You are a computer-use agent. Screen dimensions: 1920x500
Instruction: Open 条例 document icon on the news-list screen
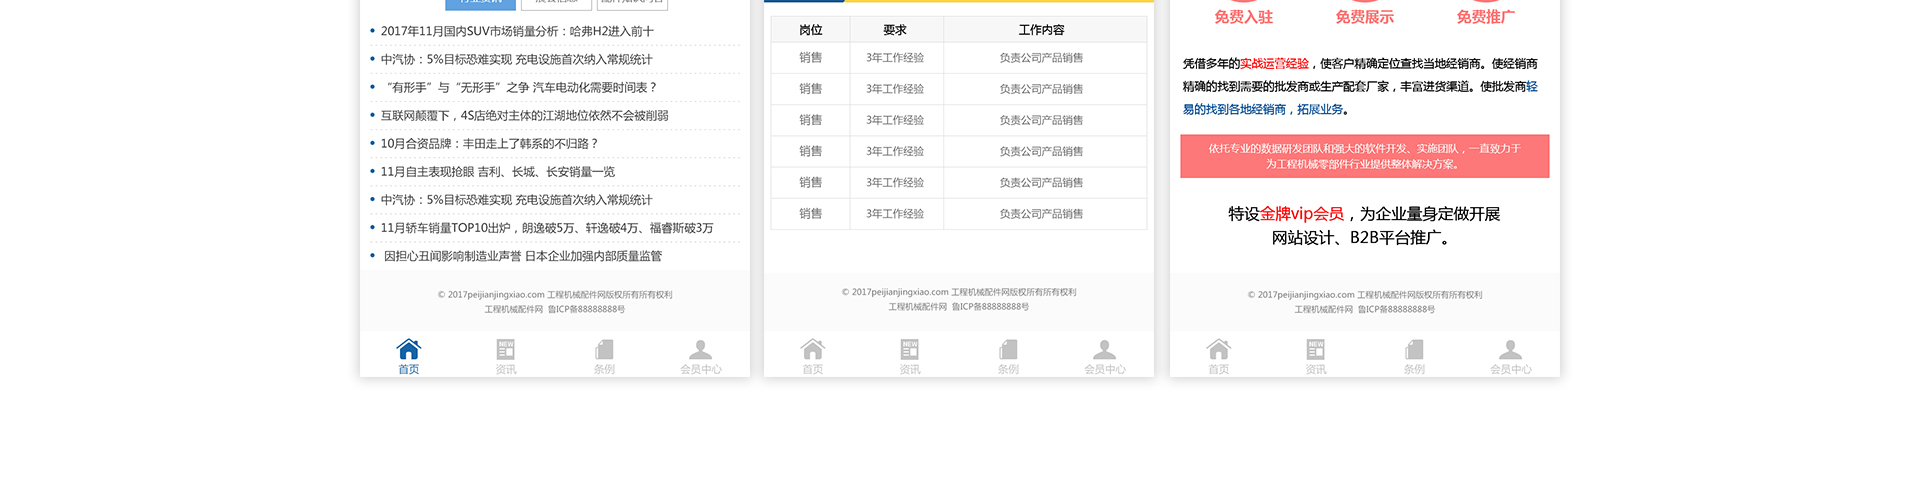coord(604,349)
